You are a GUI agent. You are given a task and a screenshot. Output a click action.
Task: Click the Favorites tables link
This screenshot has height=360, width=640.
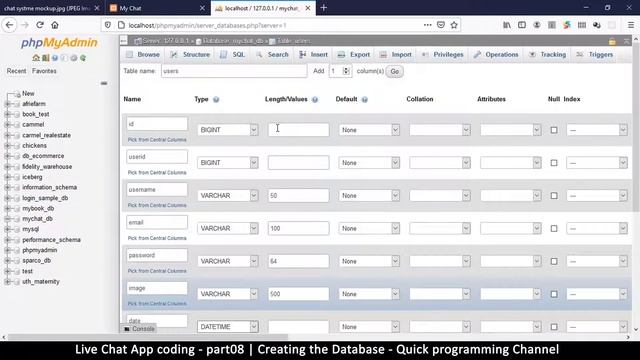coord(44,71)
